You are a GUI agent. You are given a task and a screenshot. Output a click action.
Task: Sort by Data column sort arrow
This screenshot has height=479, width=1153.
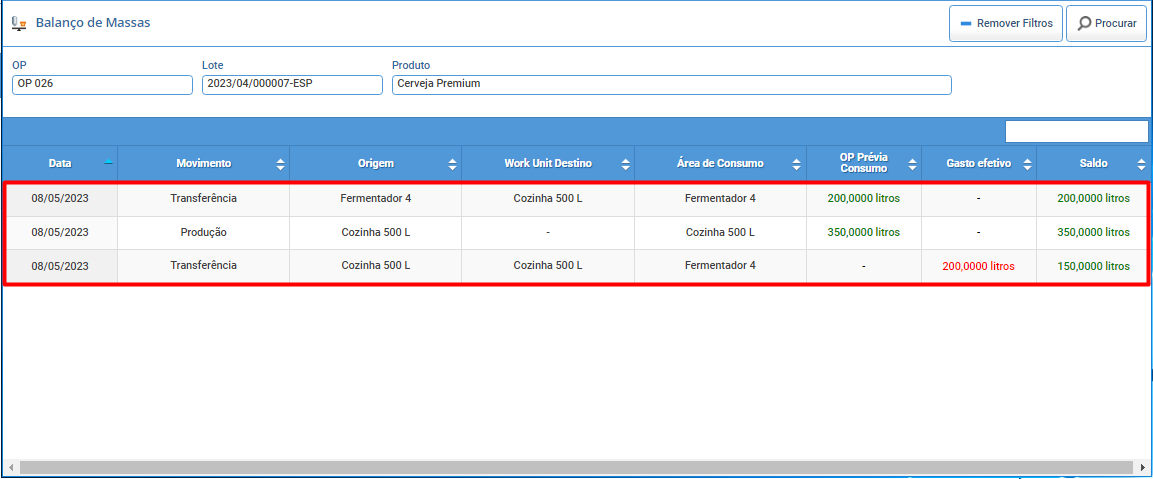coord(108,162)
